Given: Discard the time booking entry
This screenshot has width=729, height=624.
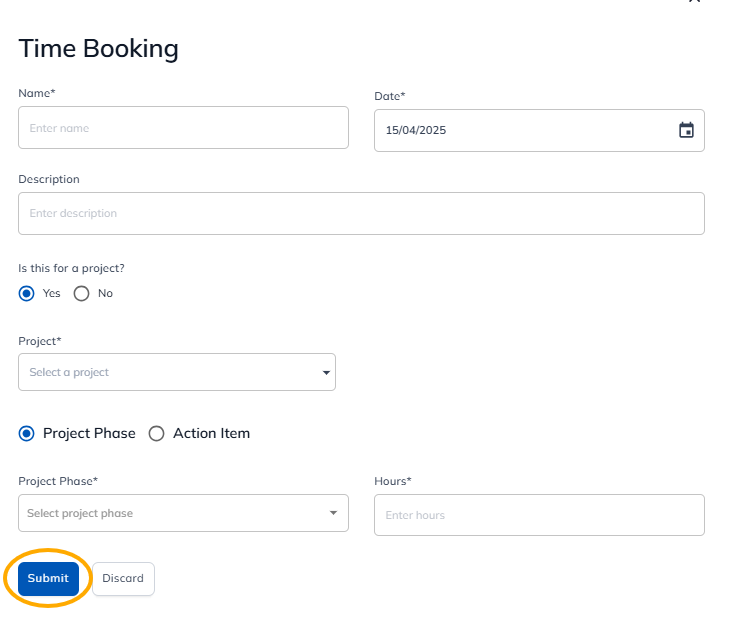Looking at the screenshot, I should [x=123, y=578].
